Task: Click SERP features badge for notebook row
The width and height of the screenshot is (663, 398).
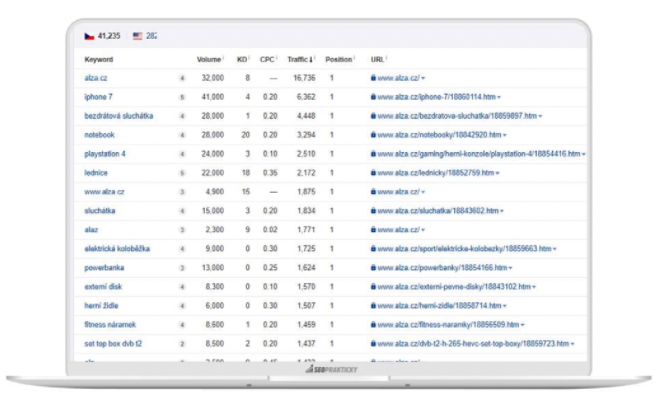Action: [182, 135]
